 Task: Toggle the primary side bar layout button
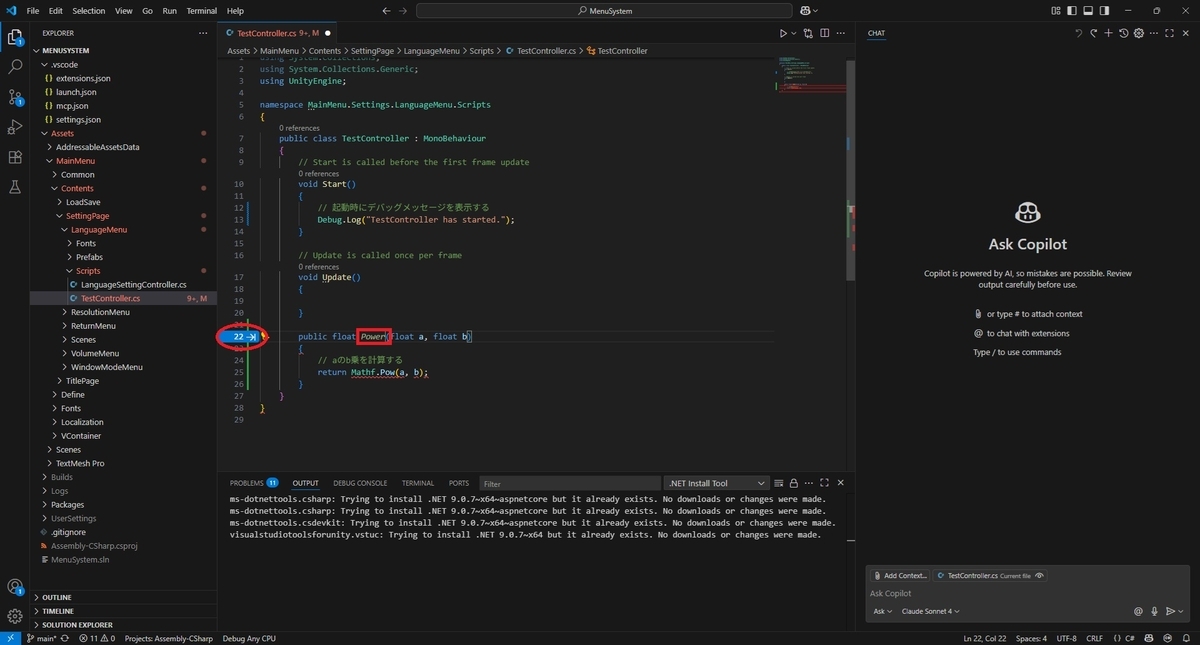(x=1073, y=11)
